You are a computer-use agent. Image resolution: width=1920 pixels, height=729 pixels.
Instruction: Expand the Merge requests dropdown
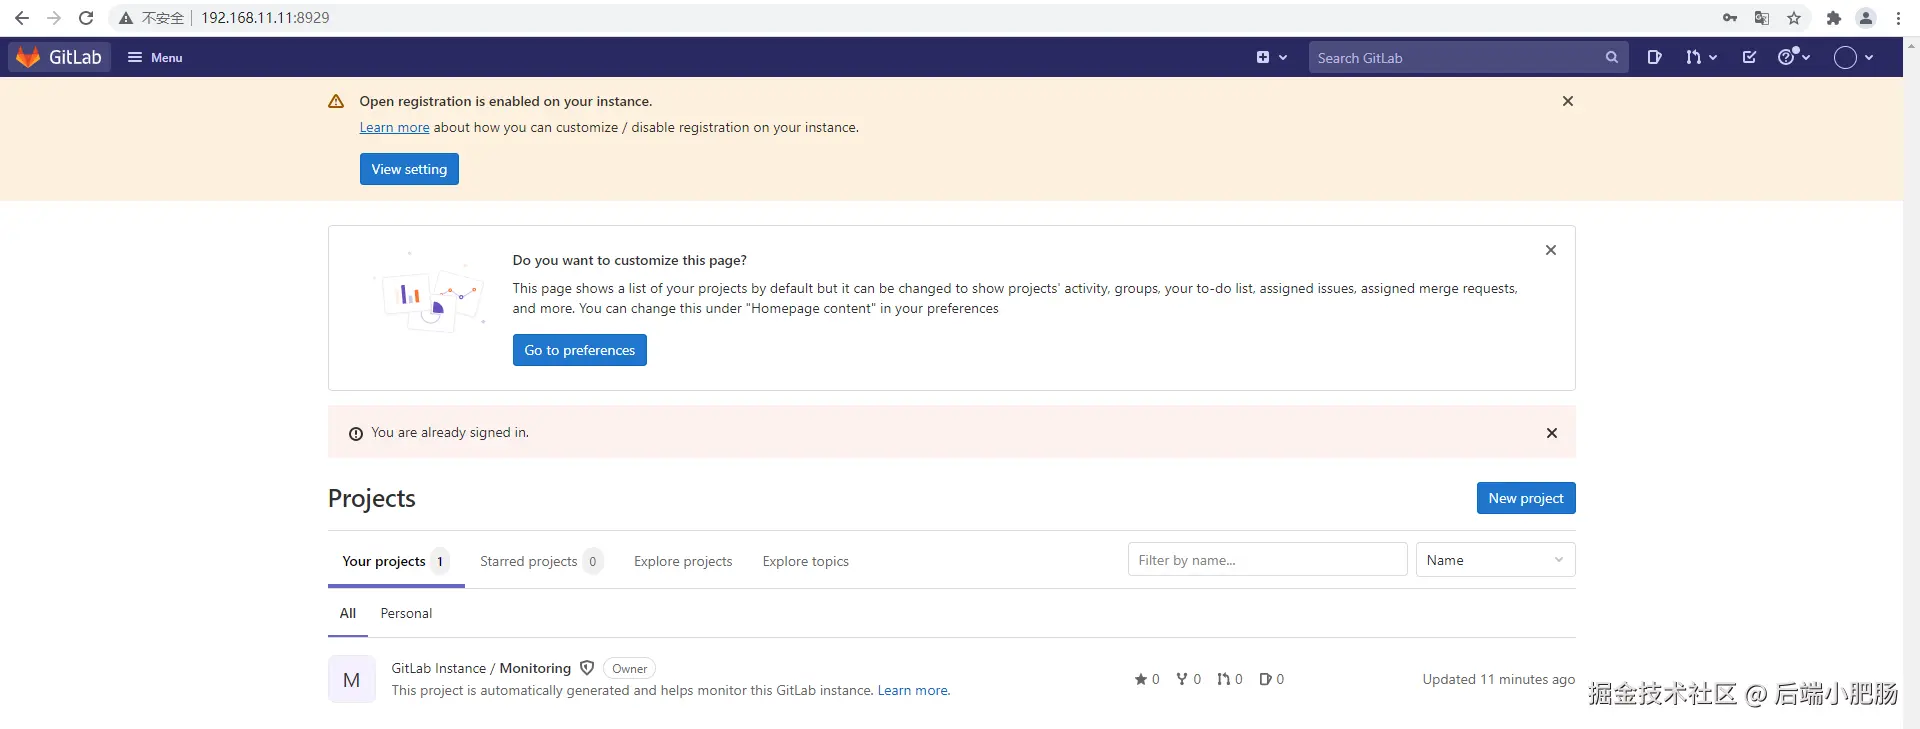pos(1701,58)
